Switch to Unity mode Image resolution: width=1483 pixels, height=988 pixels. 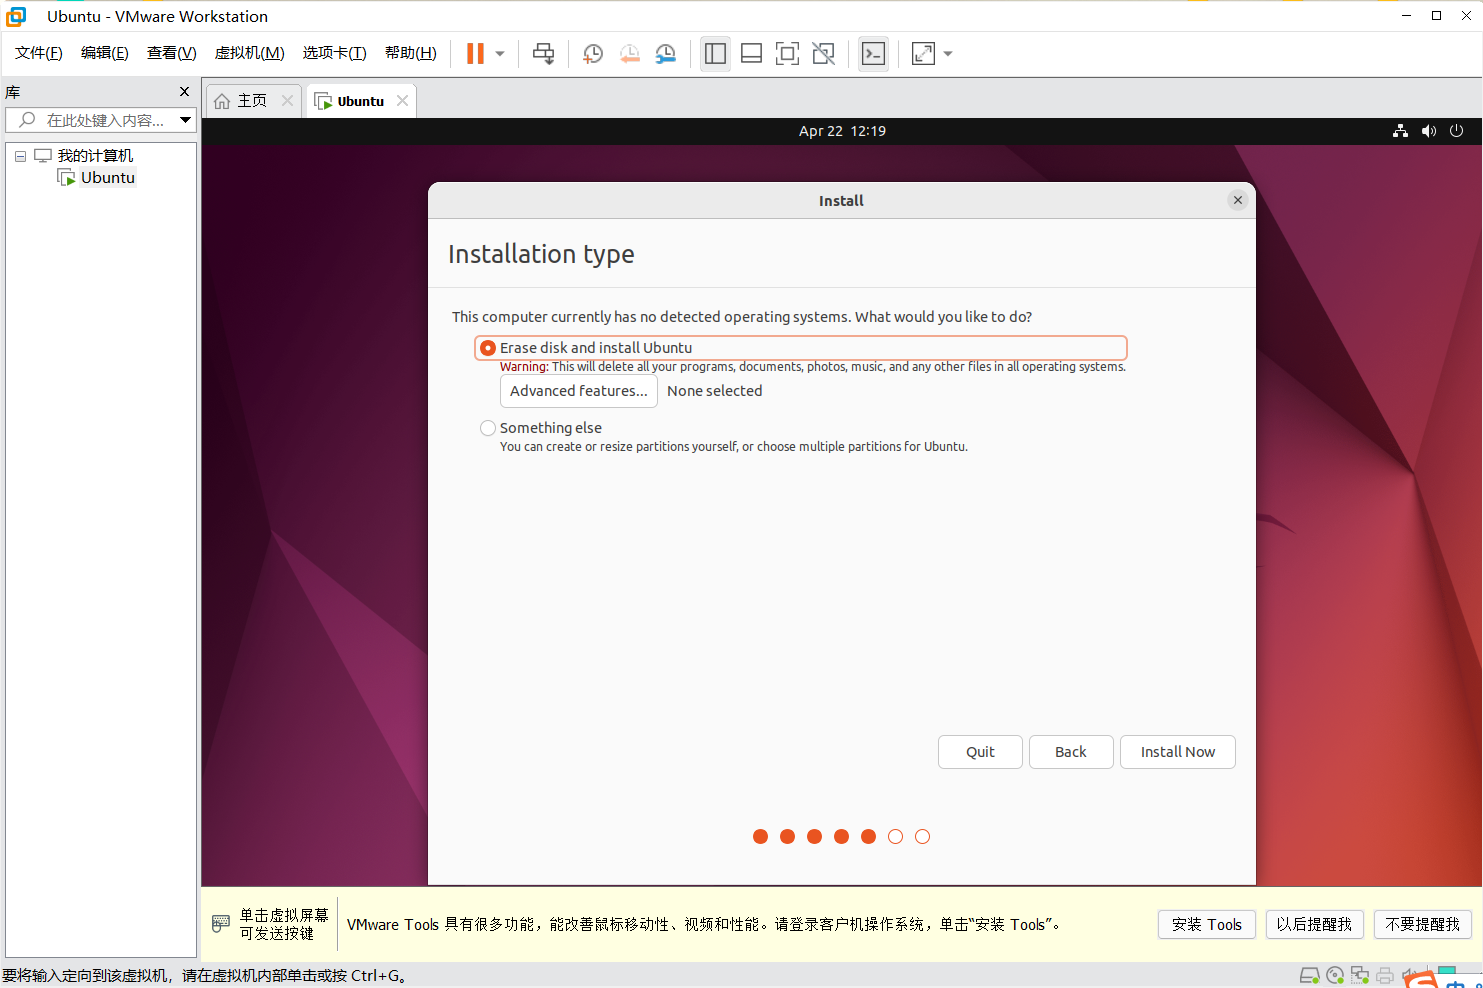[823, 54]
